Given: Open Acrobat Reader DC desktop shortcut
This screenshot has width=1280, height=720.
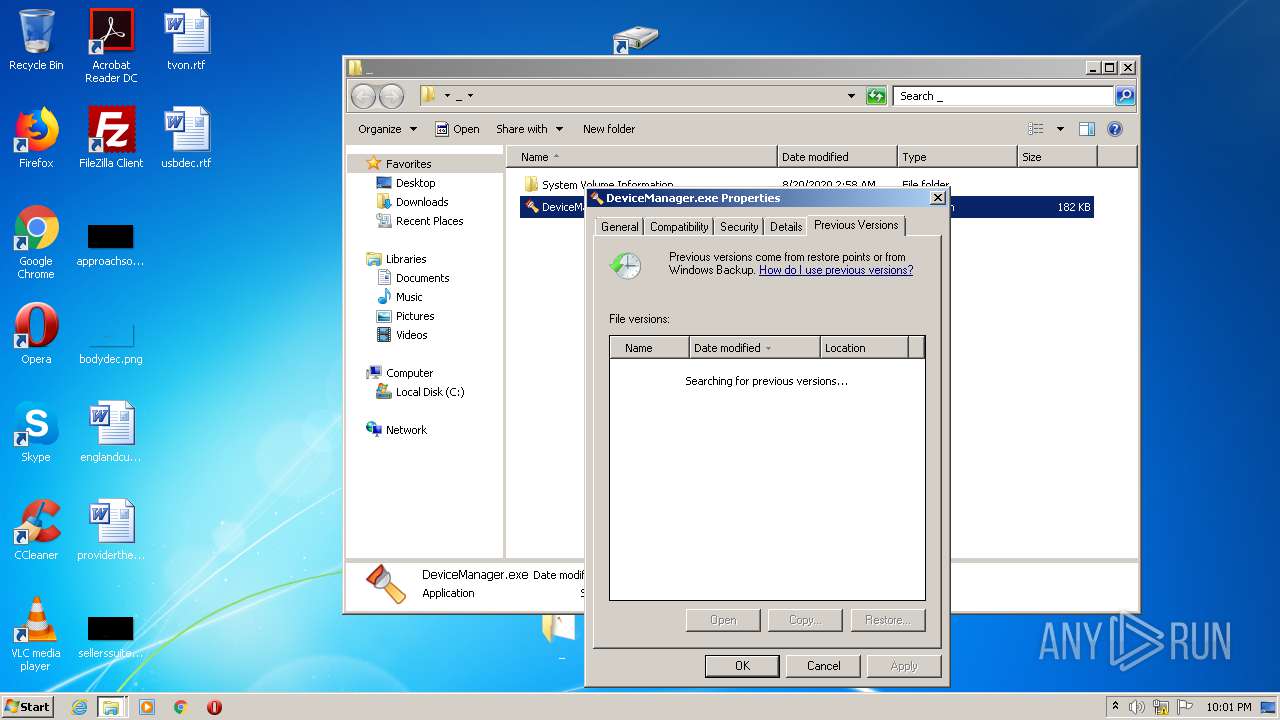Looking at the screenshot, I should click(111, 46).
